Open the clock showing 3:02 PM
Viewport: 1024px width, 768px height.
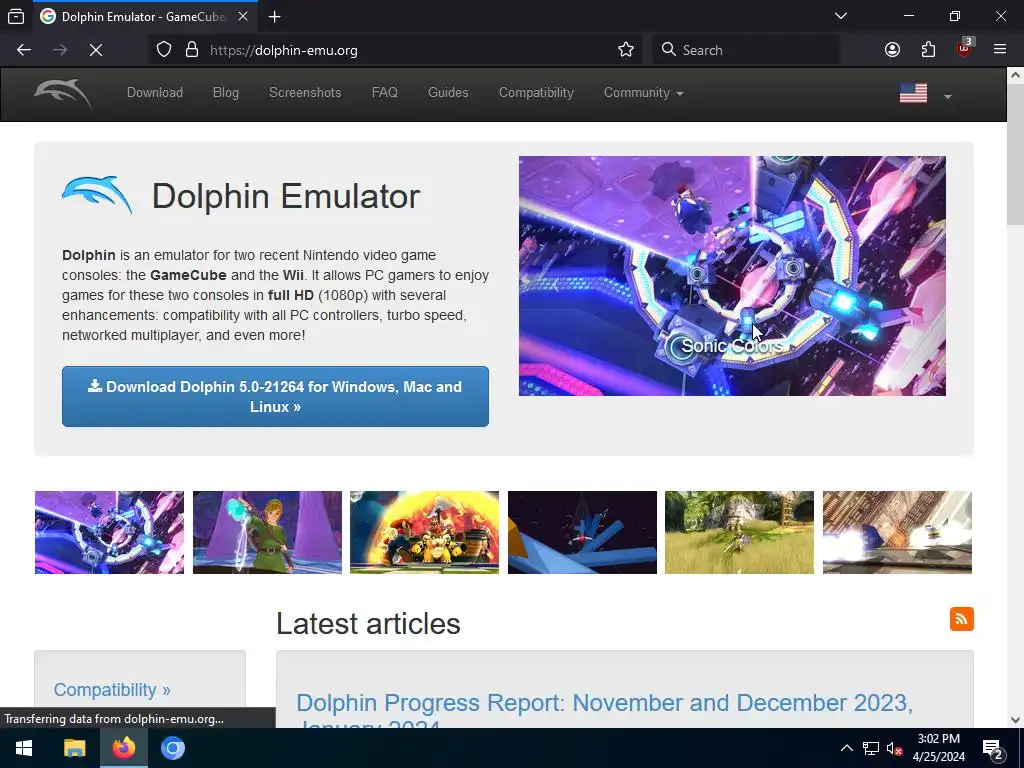[x=938, y=748]
